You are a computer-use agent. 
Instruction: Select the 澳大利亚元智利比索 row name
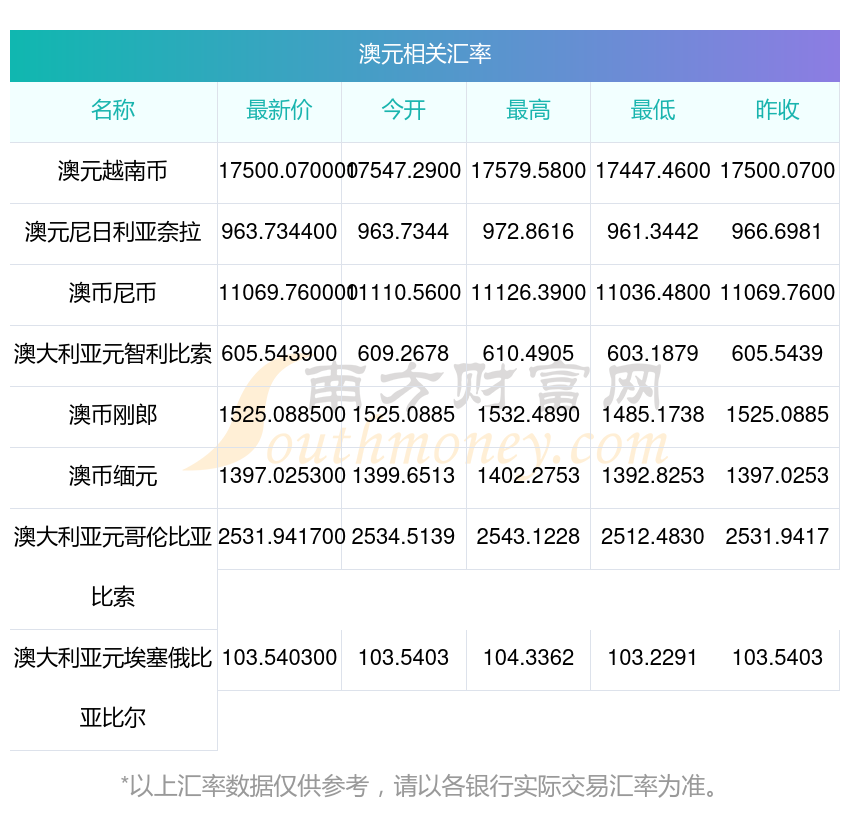pos(113,354)
